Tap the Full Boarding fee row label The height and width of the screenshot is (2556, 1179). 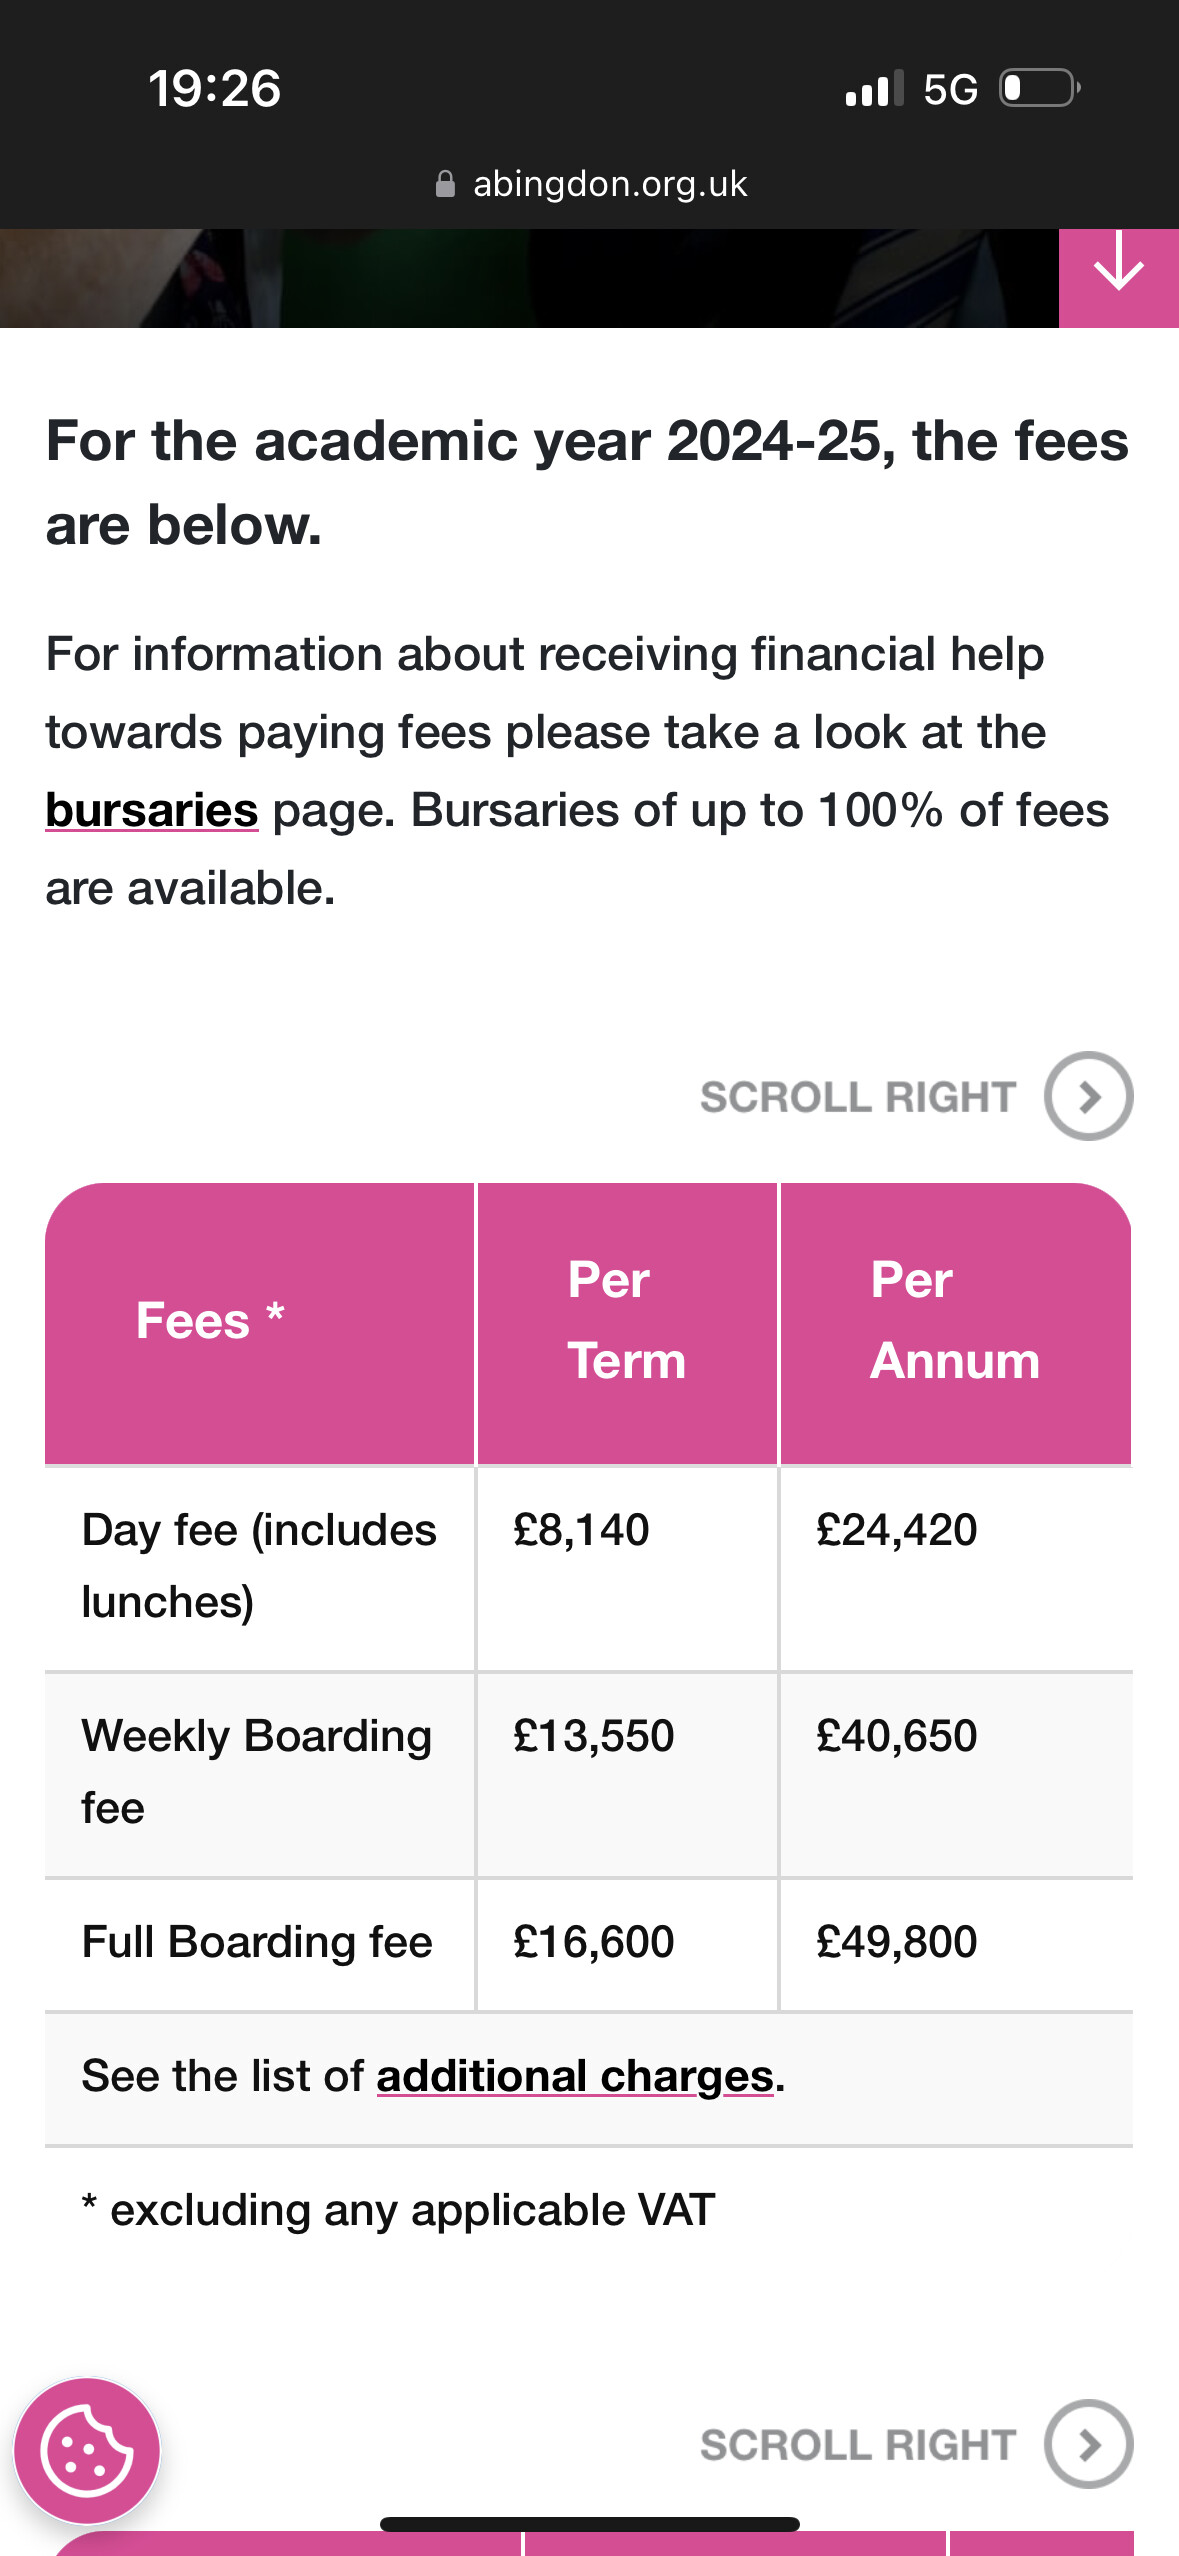(257, 1942)
